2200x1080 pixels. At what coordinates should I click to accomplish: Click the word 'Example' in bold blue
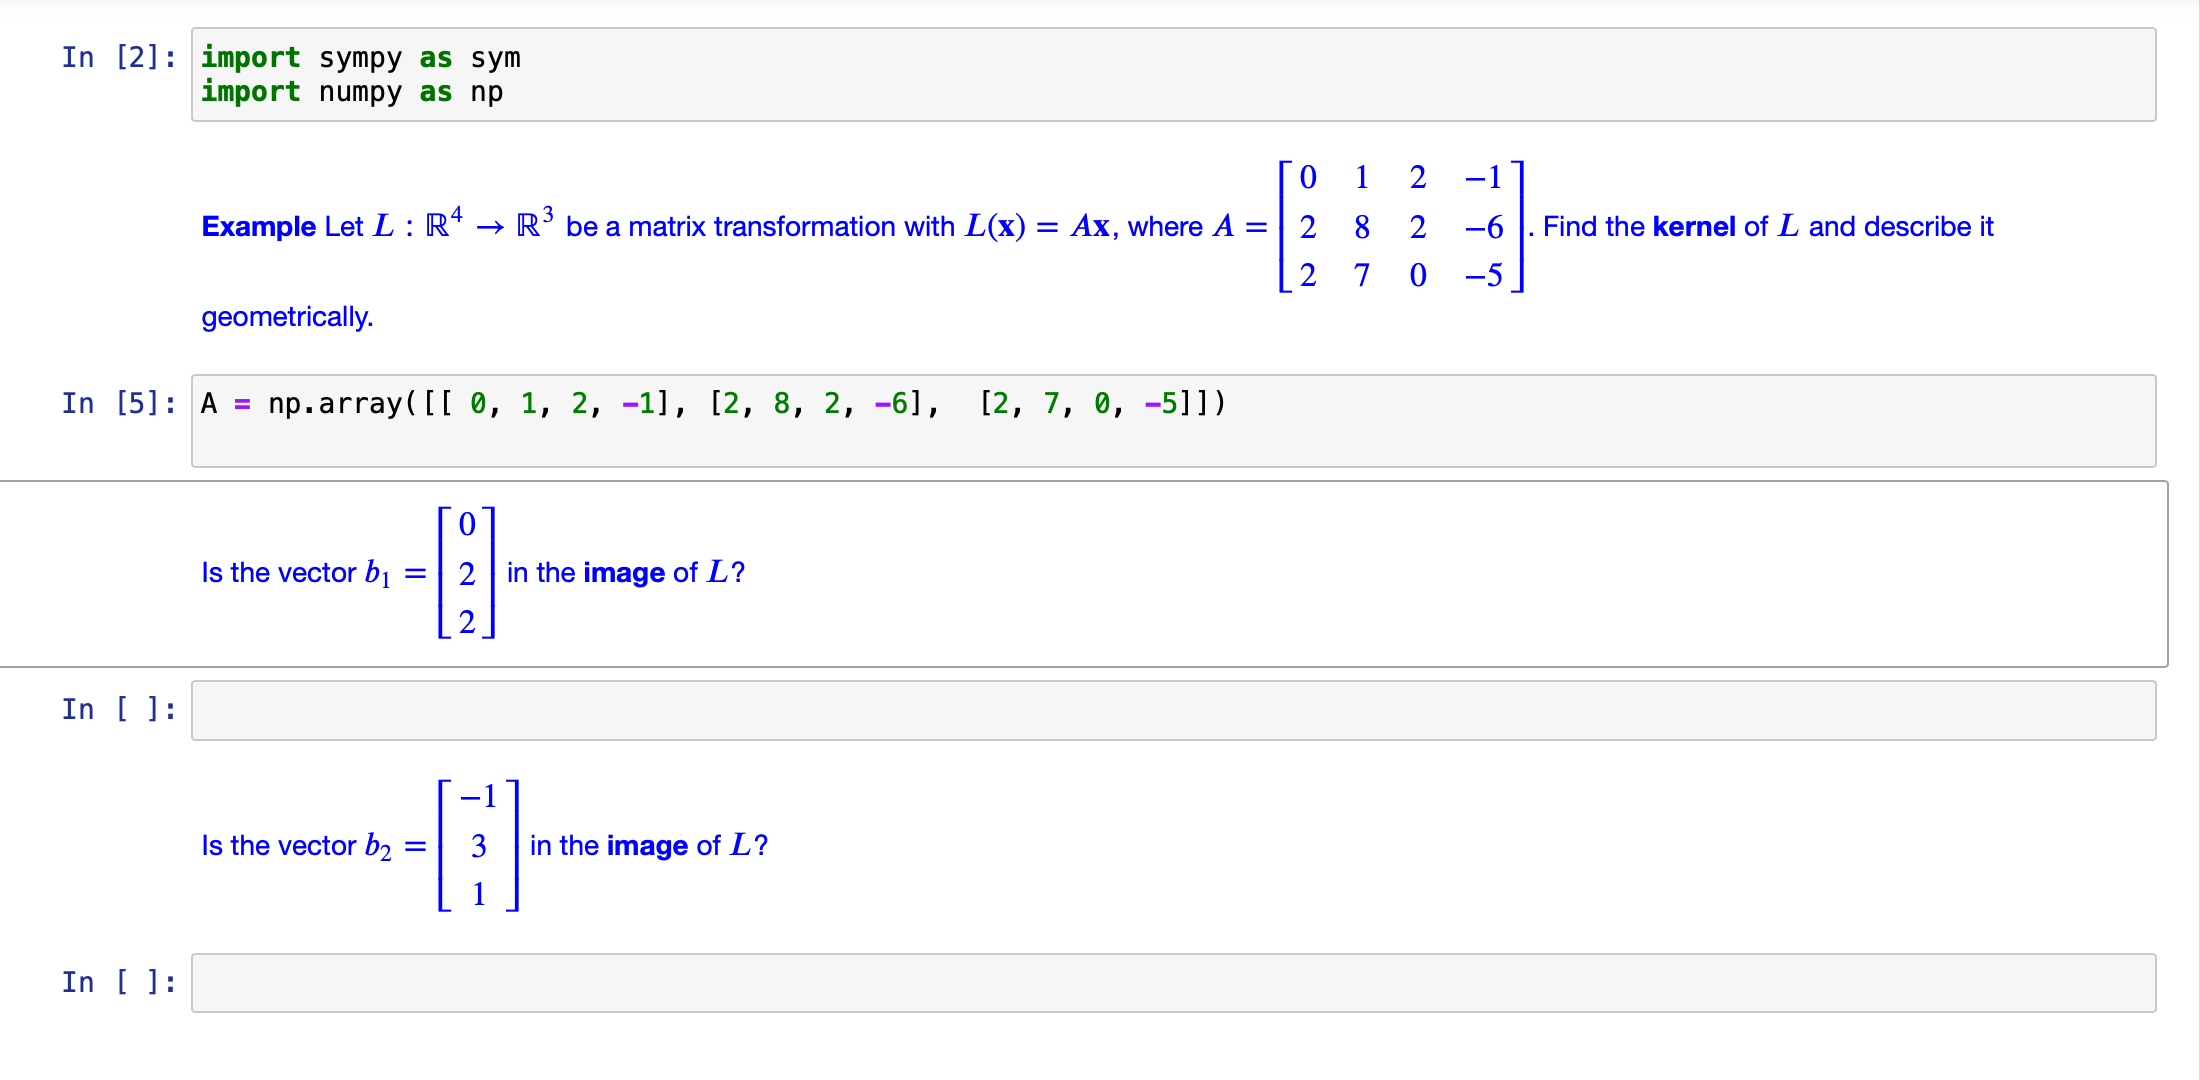point(258,227)
